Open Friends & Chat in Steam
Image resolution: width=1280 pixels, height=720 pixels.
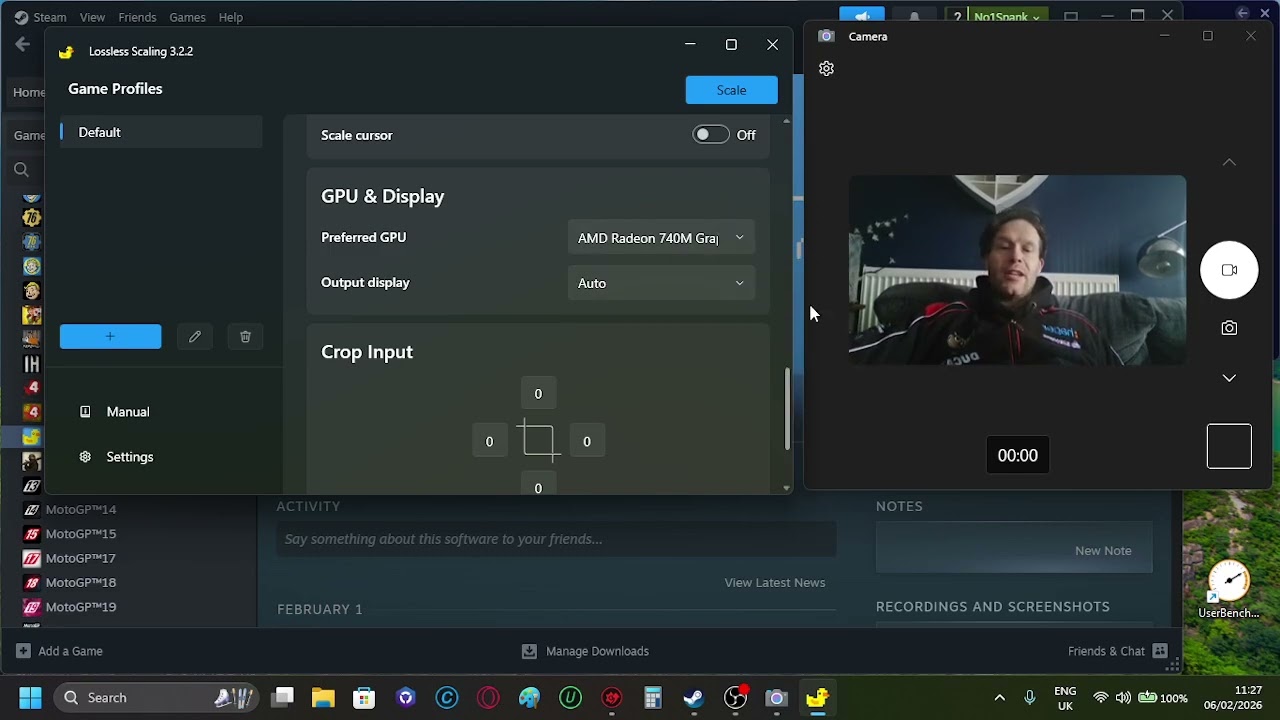(x=1117, y=651)
